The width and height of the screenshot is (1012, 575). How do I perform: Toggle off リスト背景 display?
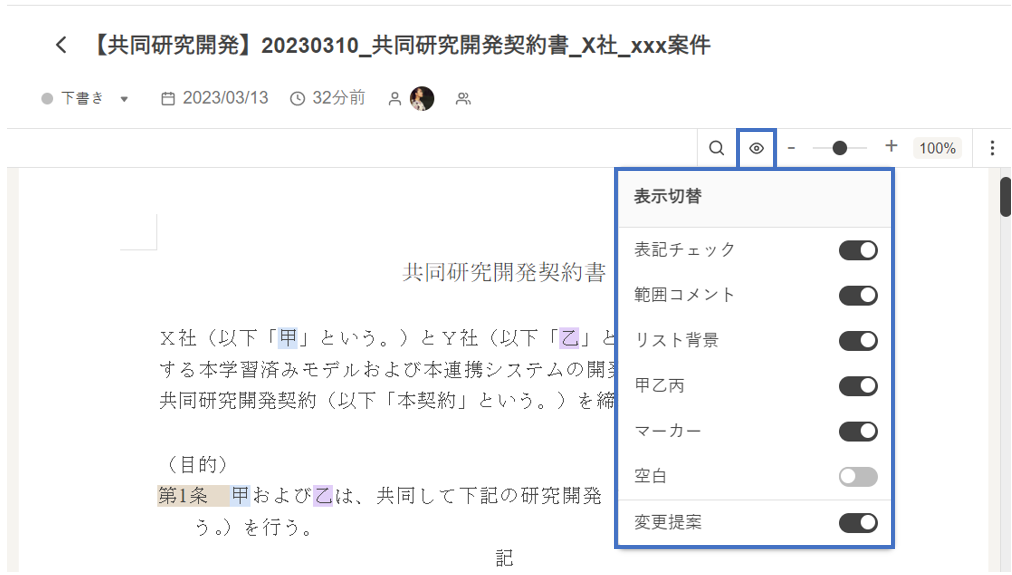858,341
